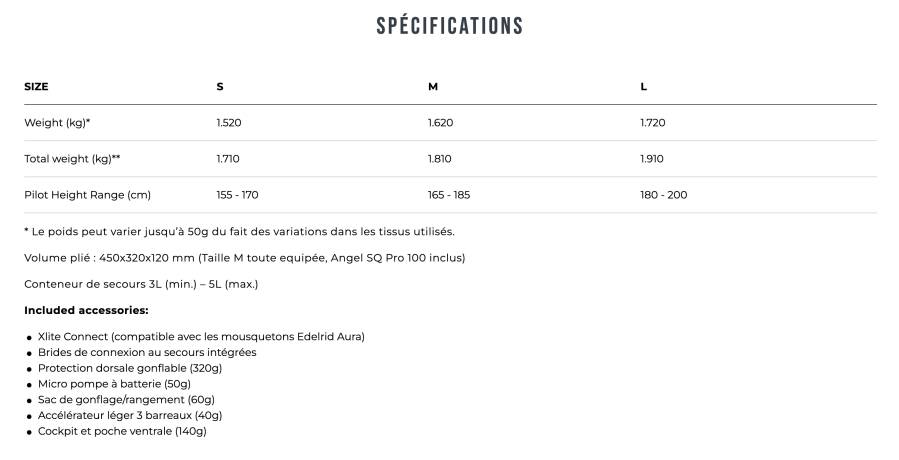
Task: Click the Volume plié dimensions line
Action: click(245, 258)
